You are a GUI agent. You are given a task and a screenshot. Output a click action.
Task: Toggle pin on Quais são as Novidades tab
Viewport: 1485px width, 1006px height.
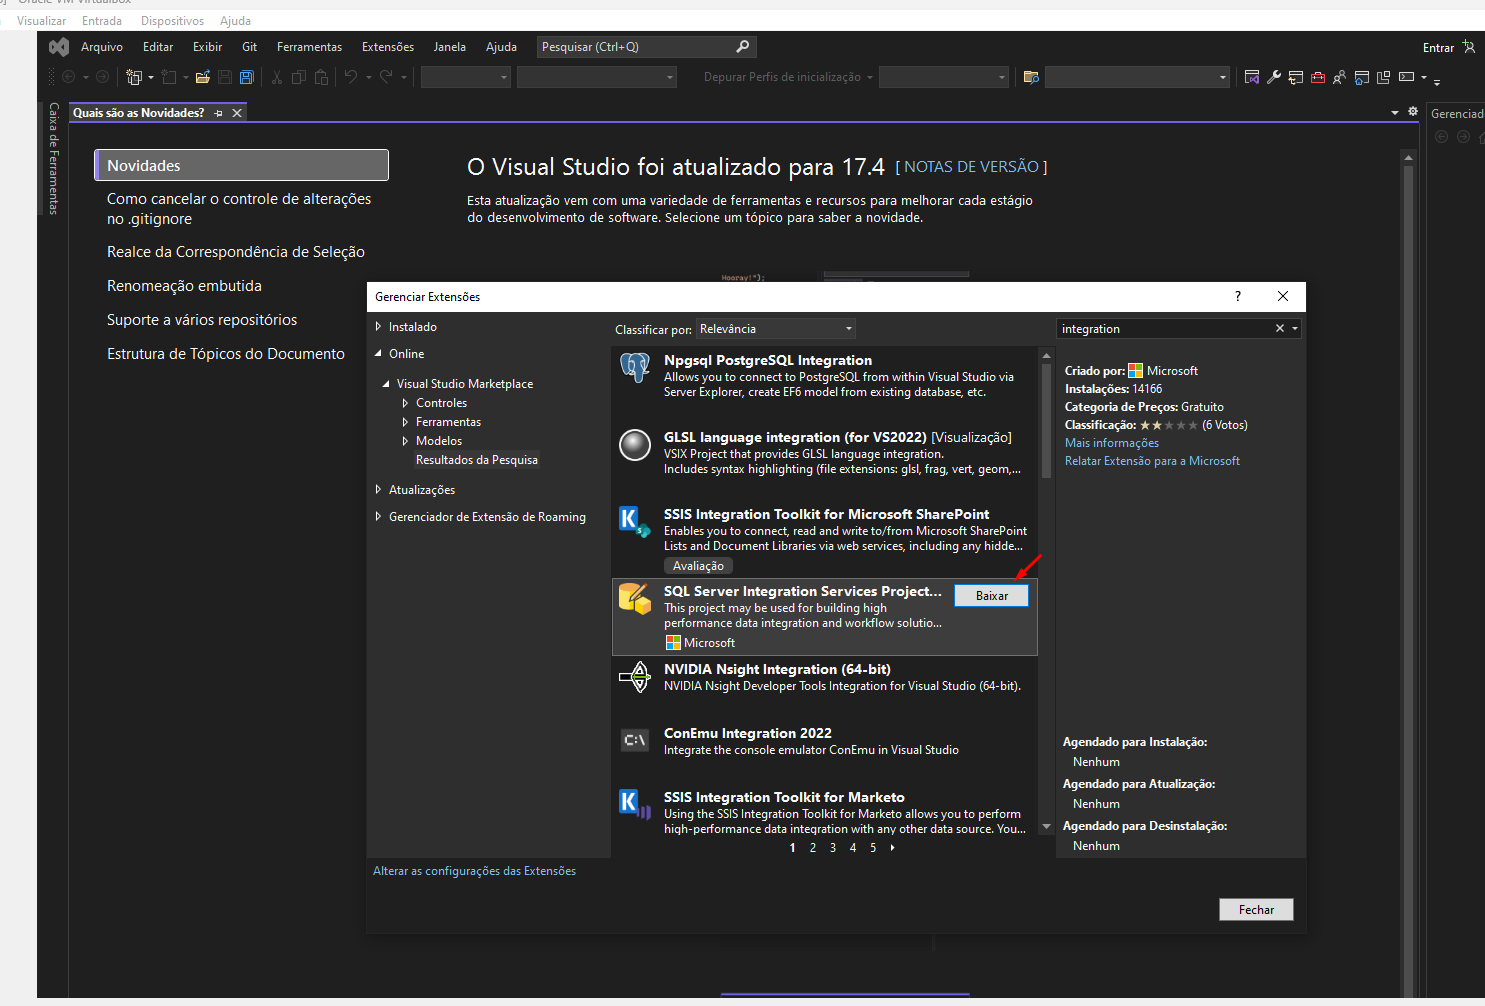(218, 113)
